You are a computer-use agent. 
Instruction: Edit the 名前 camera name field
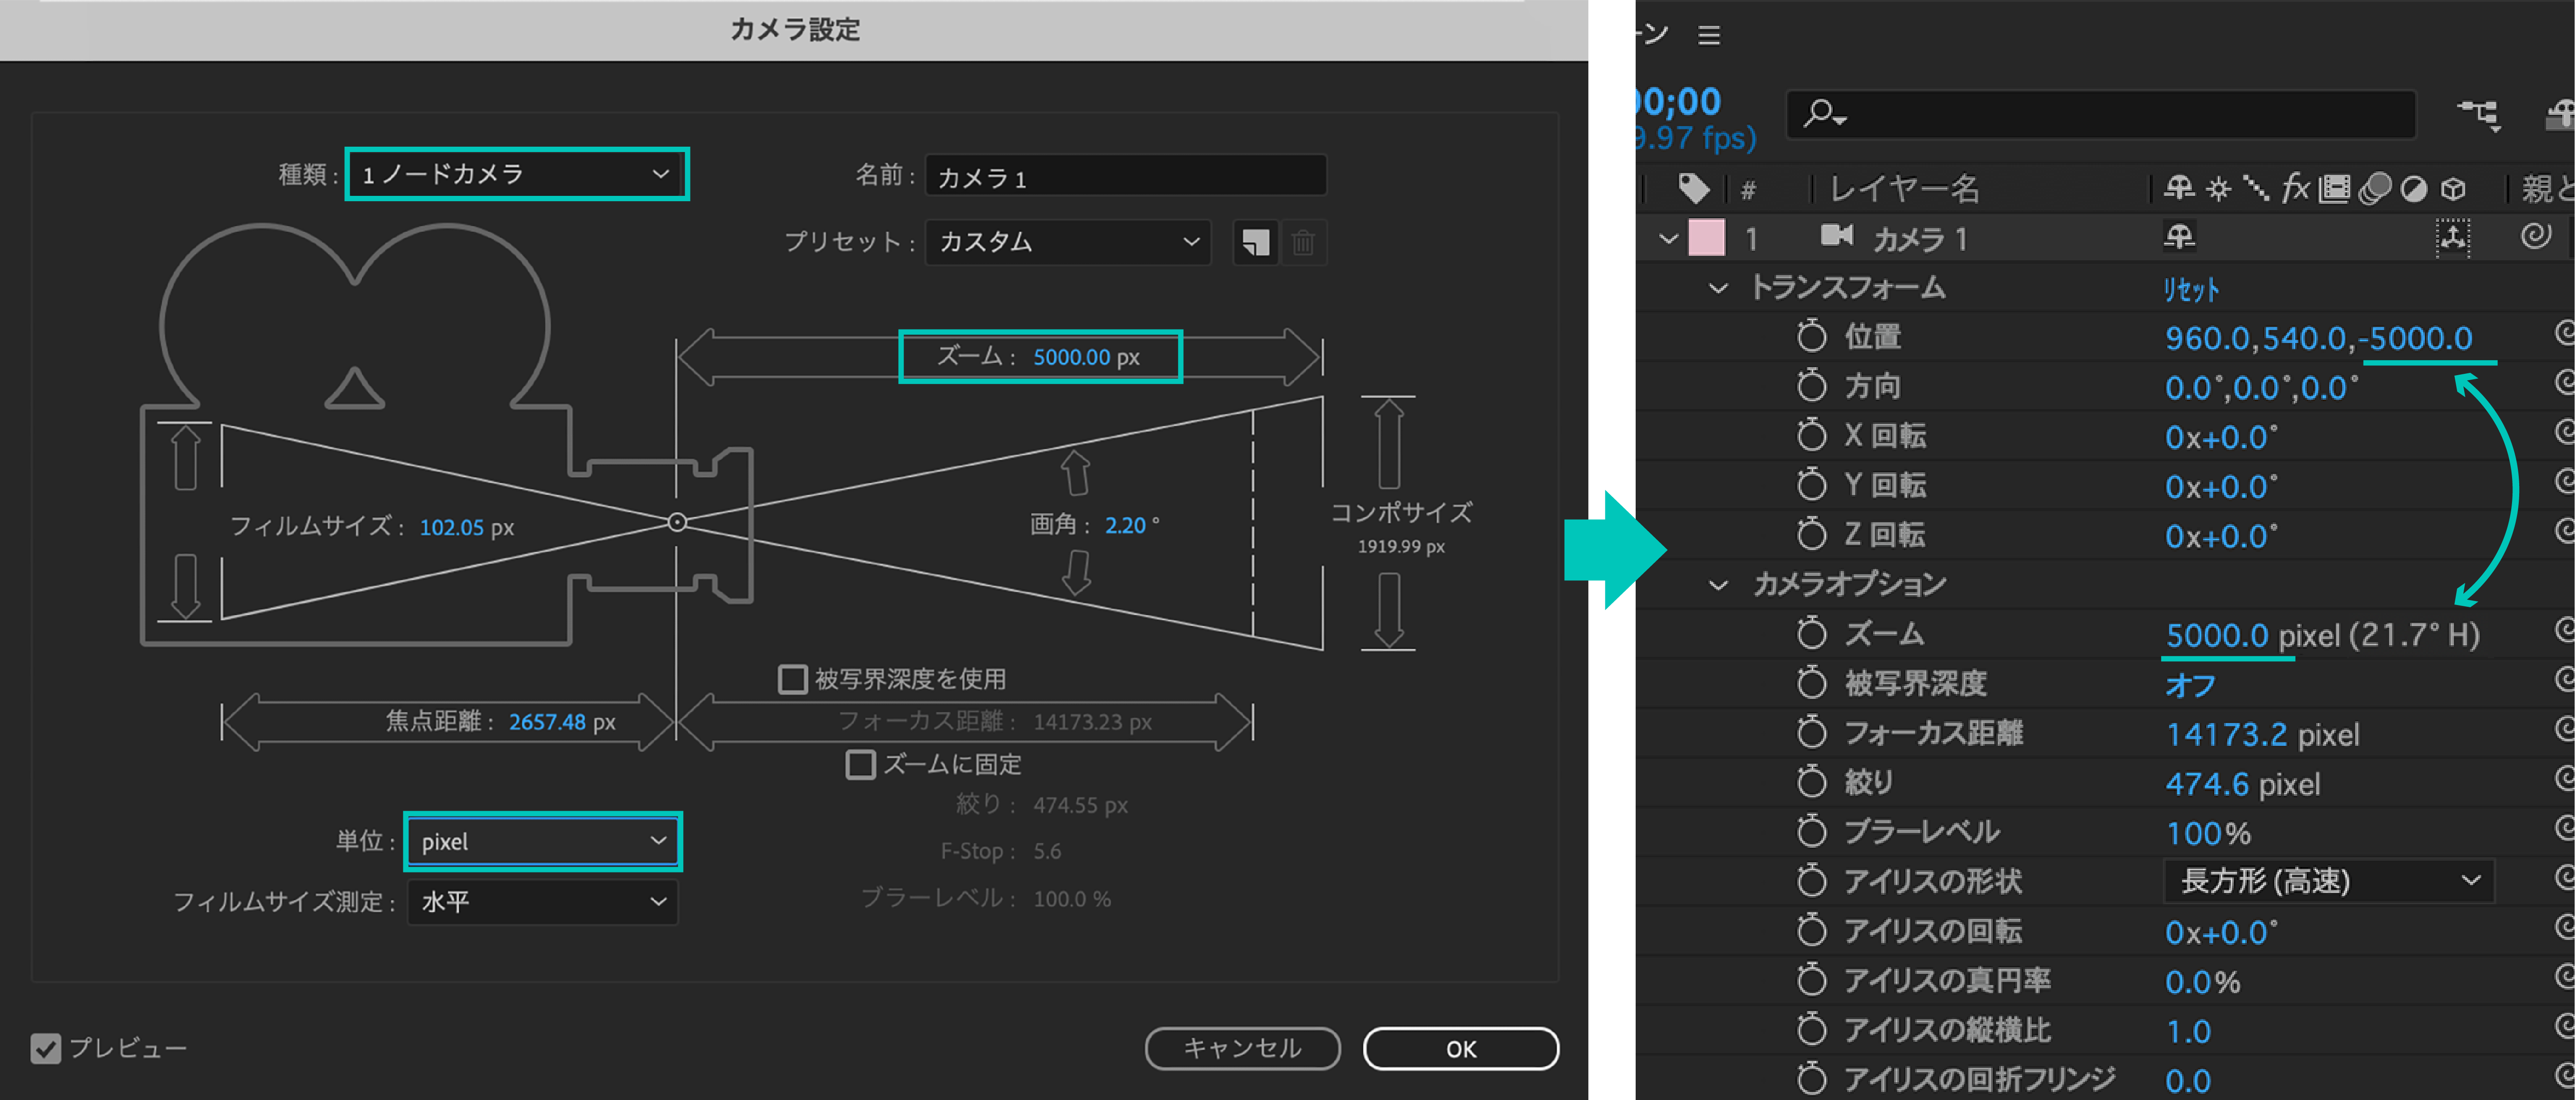(x=1125, y=177)
